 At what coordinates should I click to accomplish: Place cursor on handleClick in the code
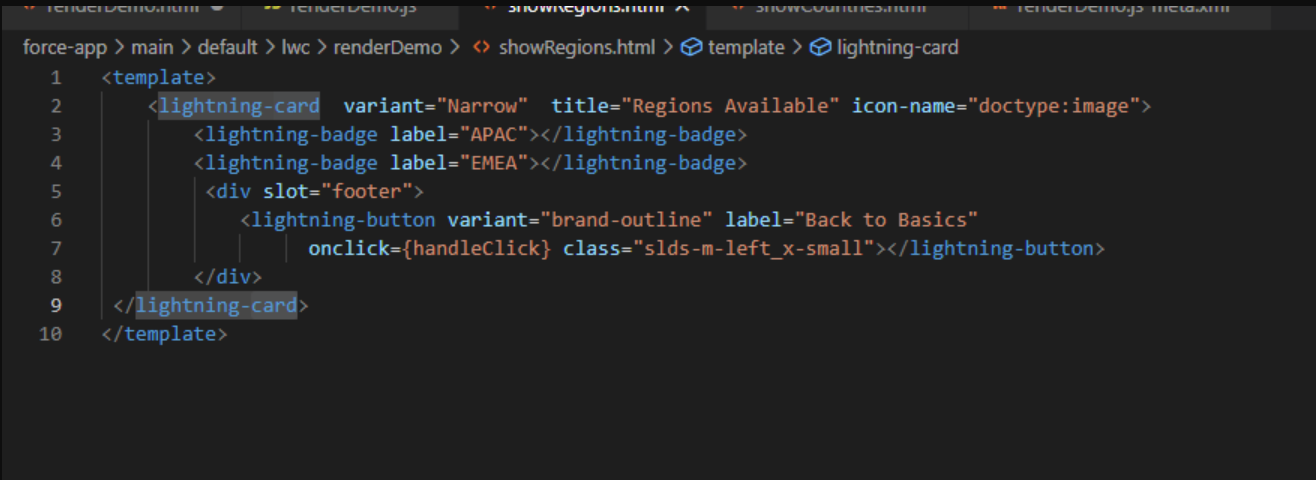point(478,248)
